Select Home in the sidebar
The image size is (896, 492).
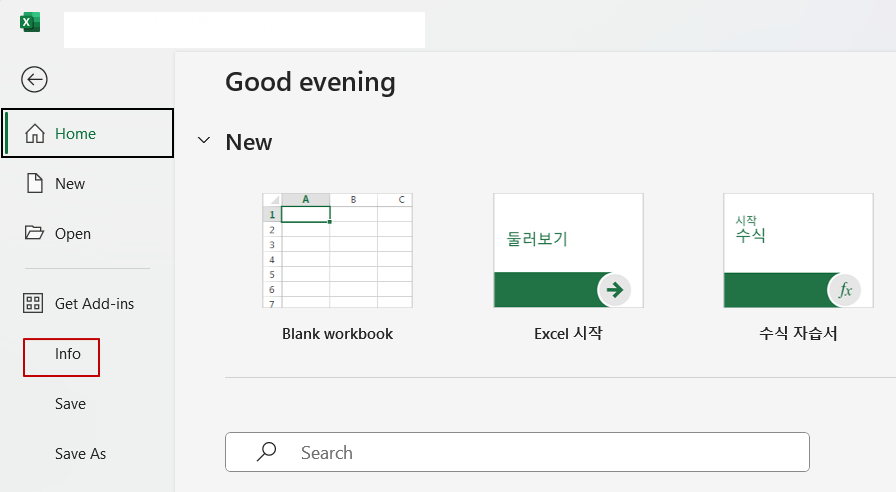[x=87, y=133]
